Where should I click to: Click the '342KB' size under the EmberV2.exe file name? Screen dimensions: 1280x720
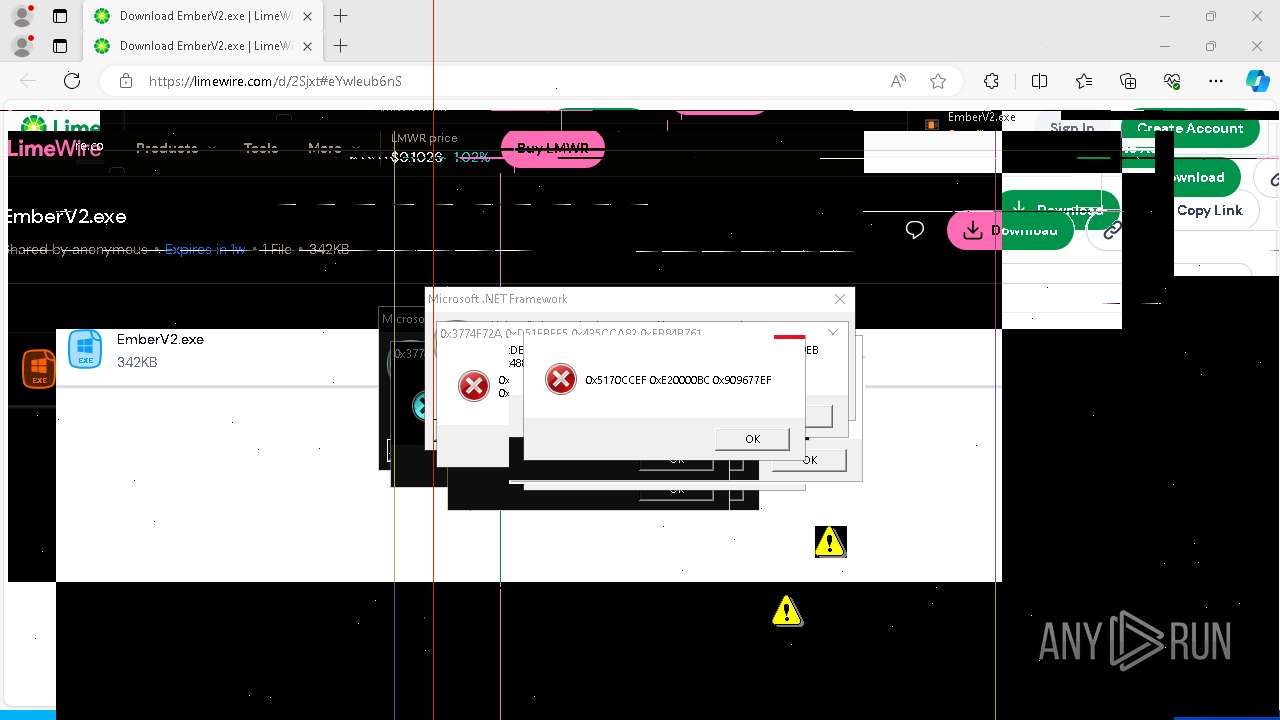click(137, 362)
